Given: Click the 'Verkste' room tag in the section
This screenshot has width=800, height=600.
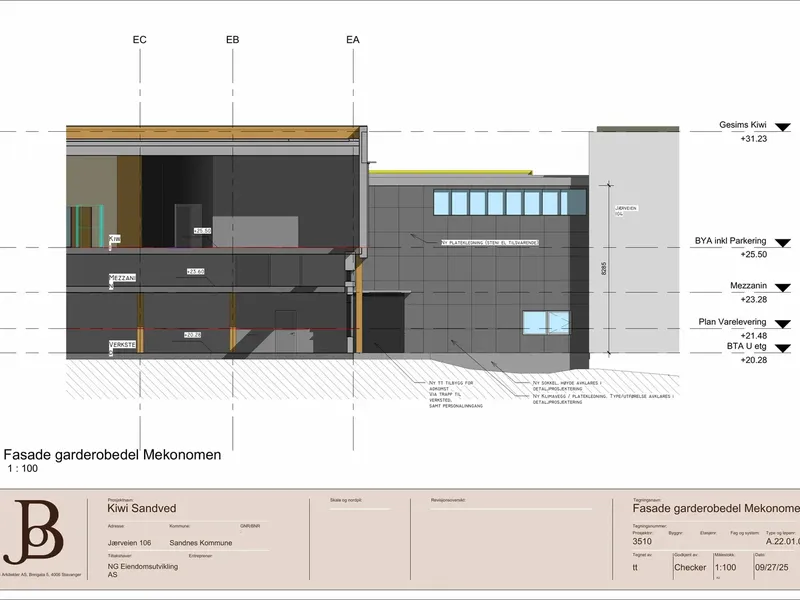Looking at the screenshot, I should coord(122,345).
